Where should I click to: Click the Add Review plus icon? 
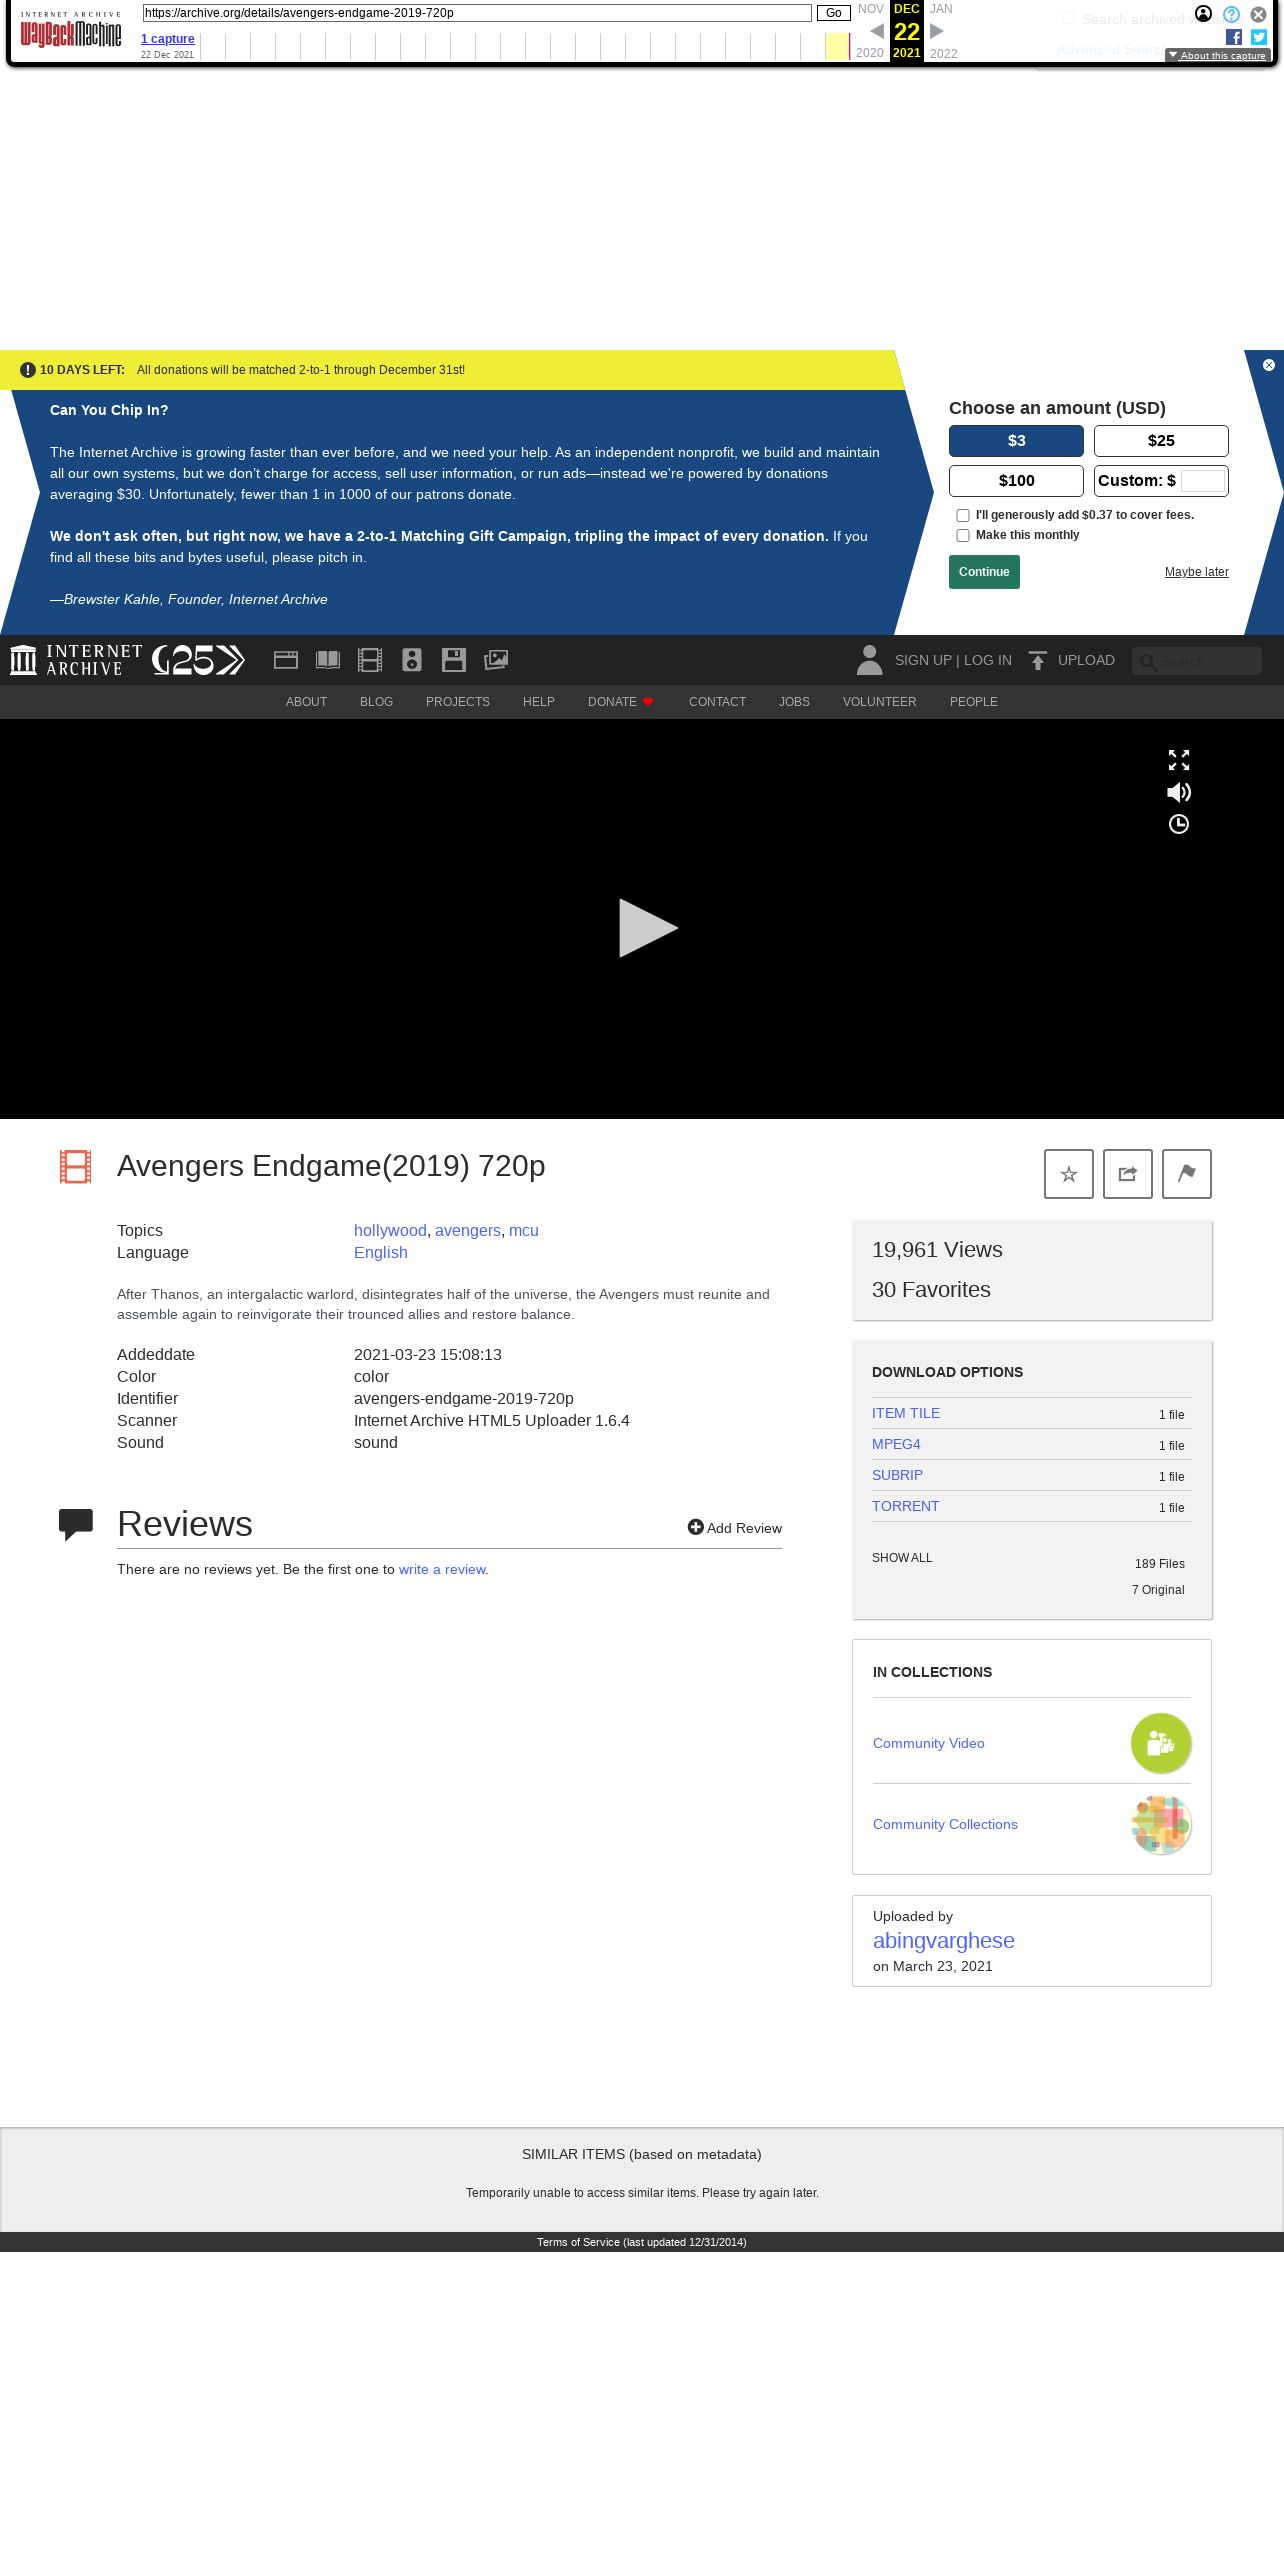click(696, 1527)
